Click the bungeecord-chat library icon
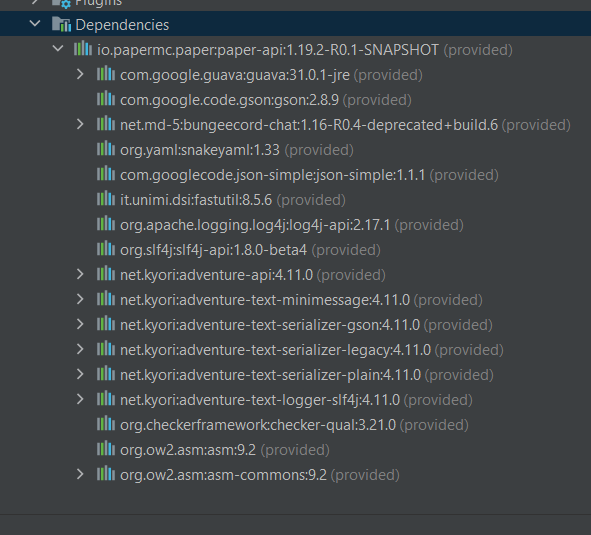 pyautogui.click(x=106, y=124)
